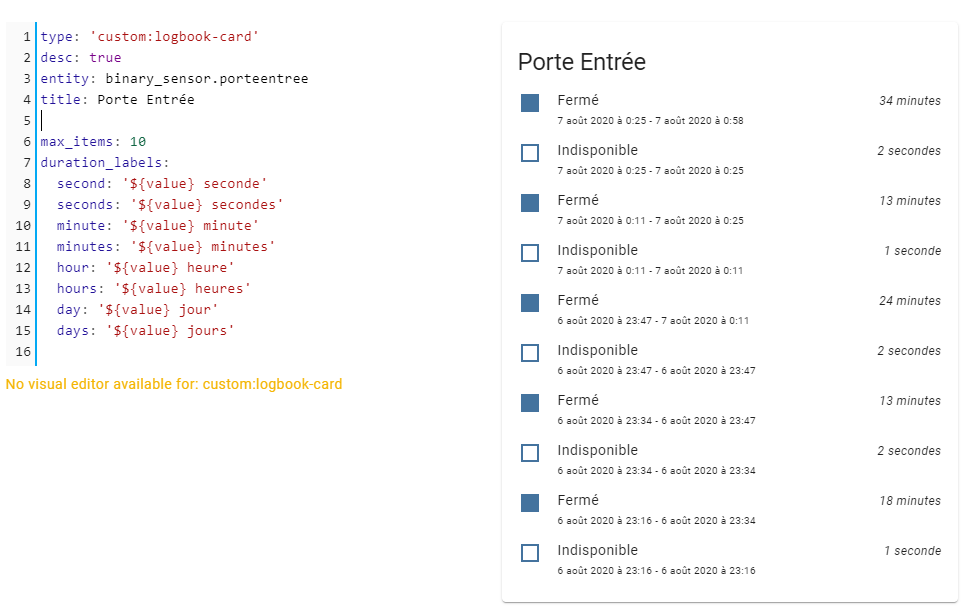The image size is (963, 610).
Task: Select the state icon next to the 18 minutes Fermé entry
Action: [x=529, y=502]
